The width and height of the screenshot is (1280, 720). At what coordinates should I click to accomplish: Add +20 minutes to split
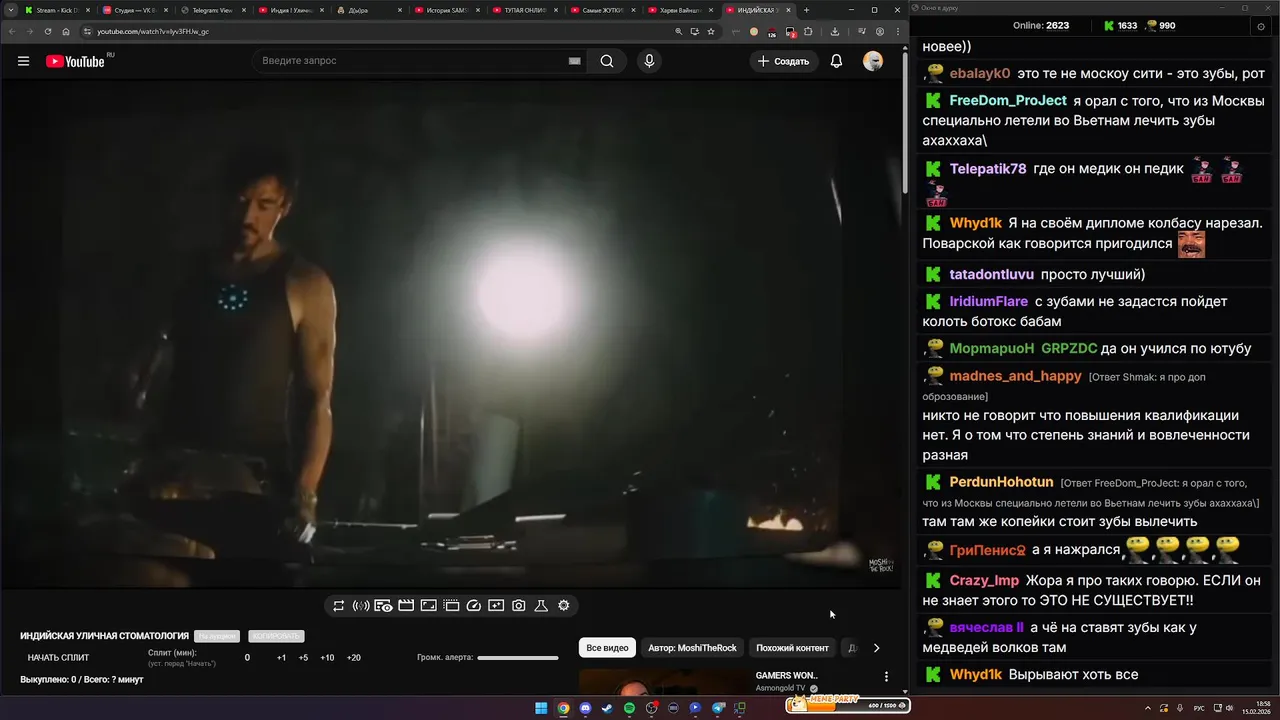(353, 658)
